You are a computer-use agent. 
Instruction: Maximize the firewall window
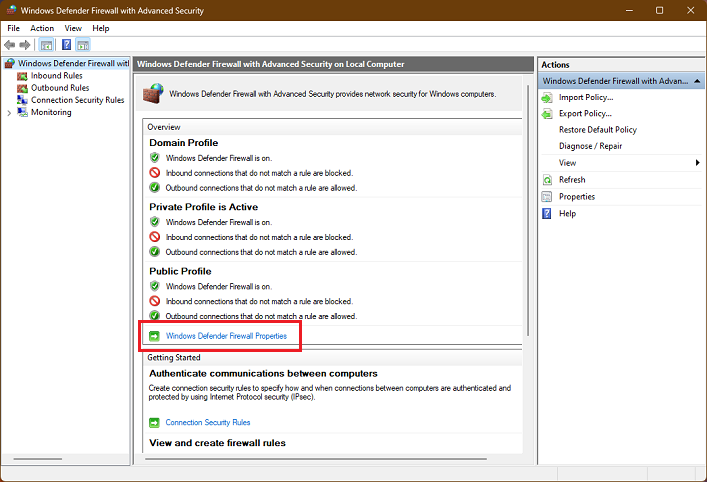pos(659,10)
